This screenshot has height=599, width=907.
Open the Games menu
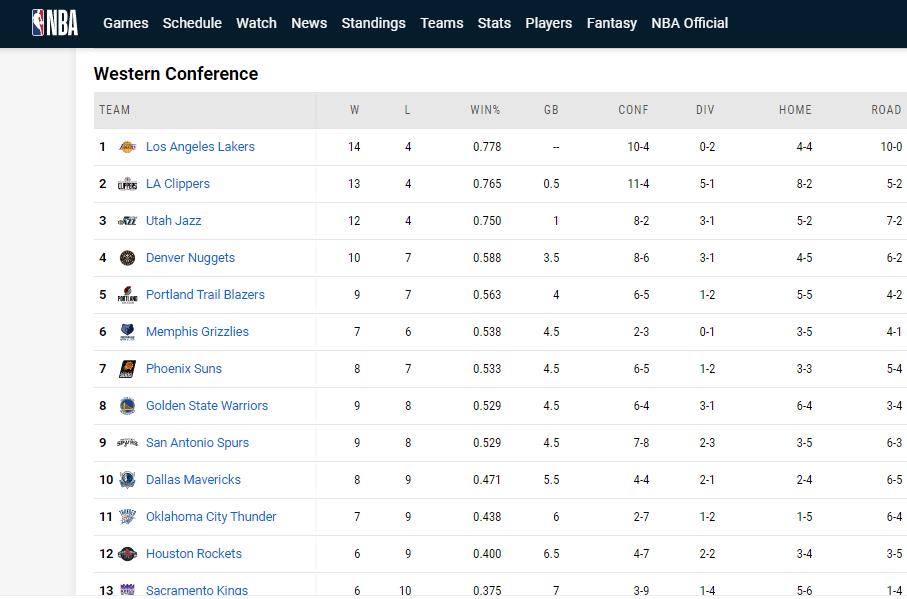coord(126,23)
